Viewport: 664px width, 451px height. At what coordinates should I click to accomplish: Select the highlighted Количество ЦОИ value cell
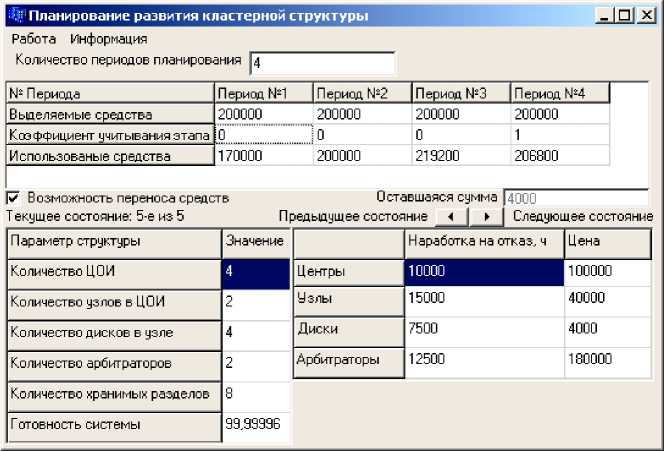[256, 274]
